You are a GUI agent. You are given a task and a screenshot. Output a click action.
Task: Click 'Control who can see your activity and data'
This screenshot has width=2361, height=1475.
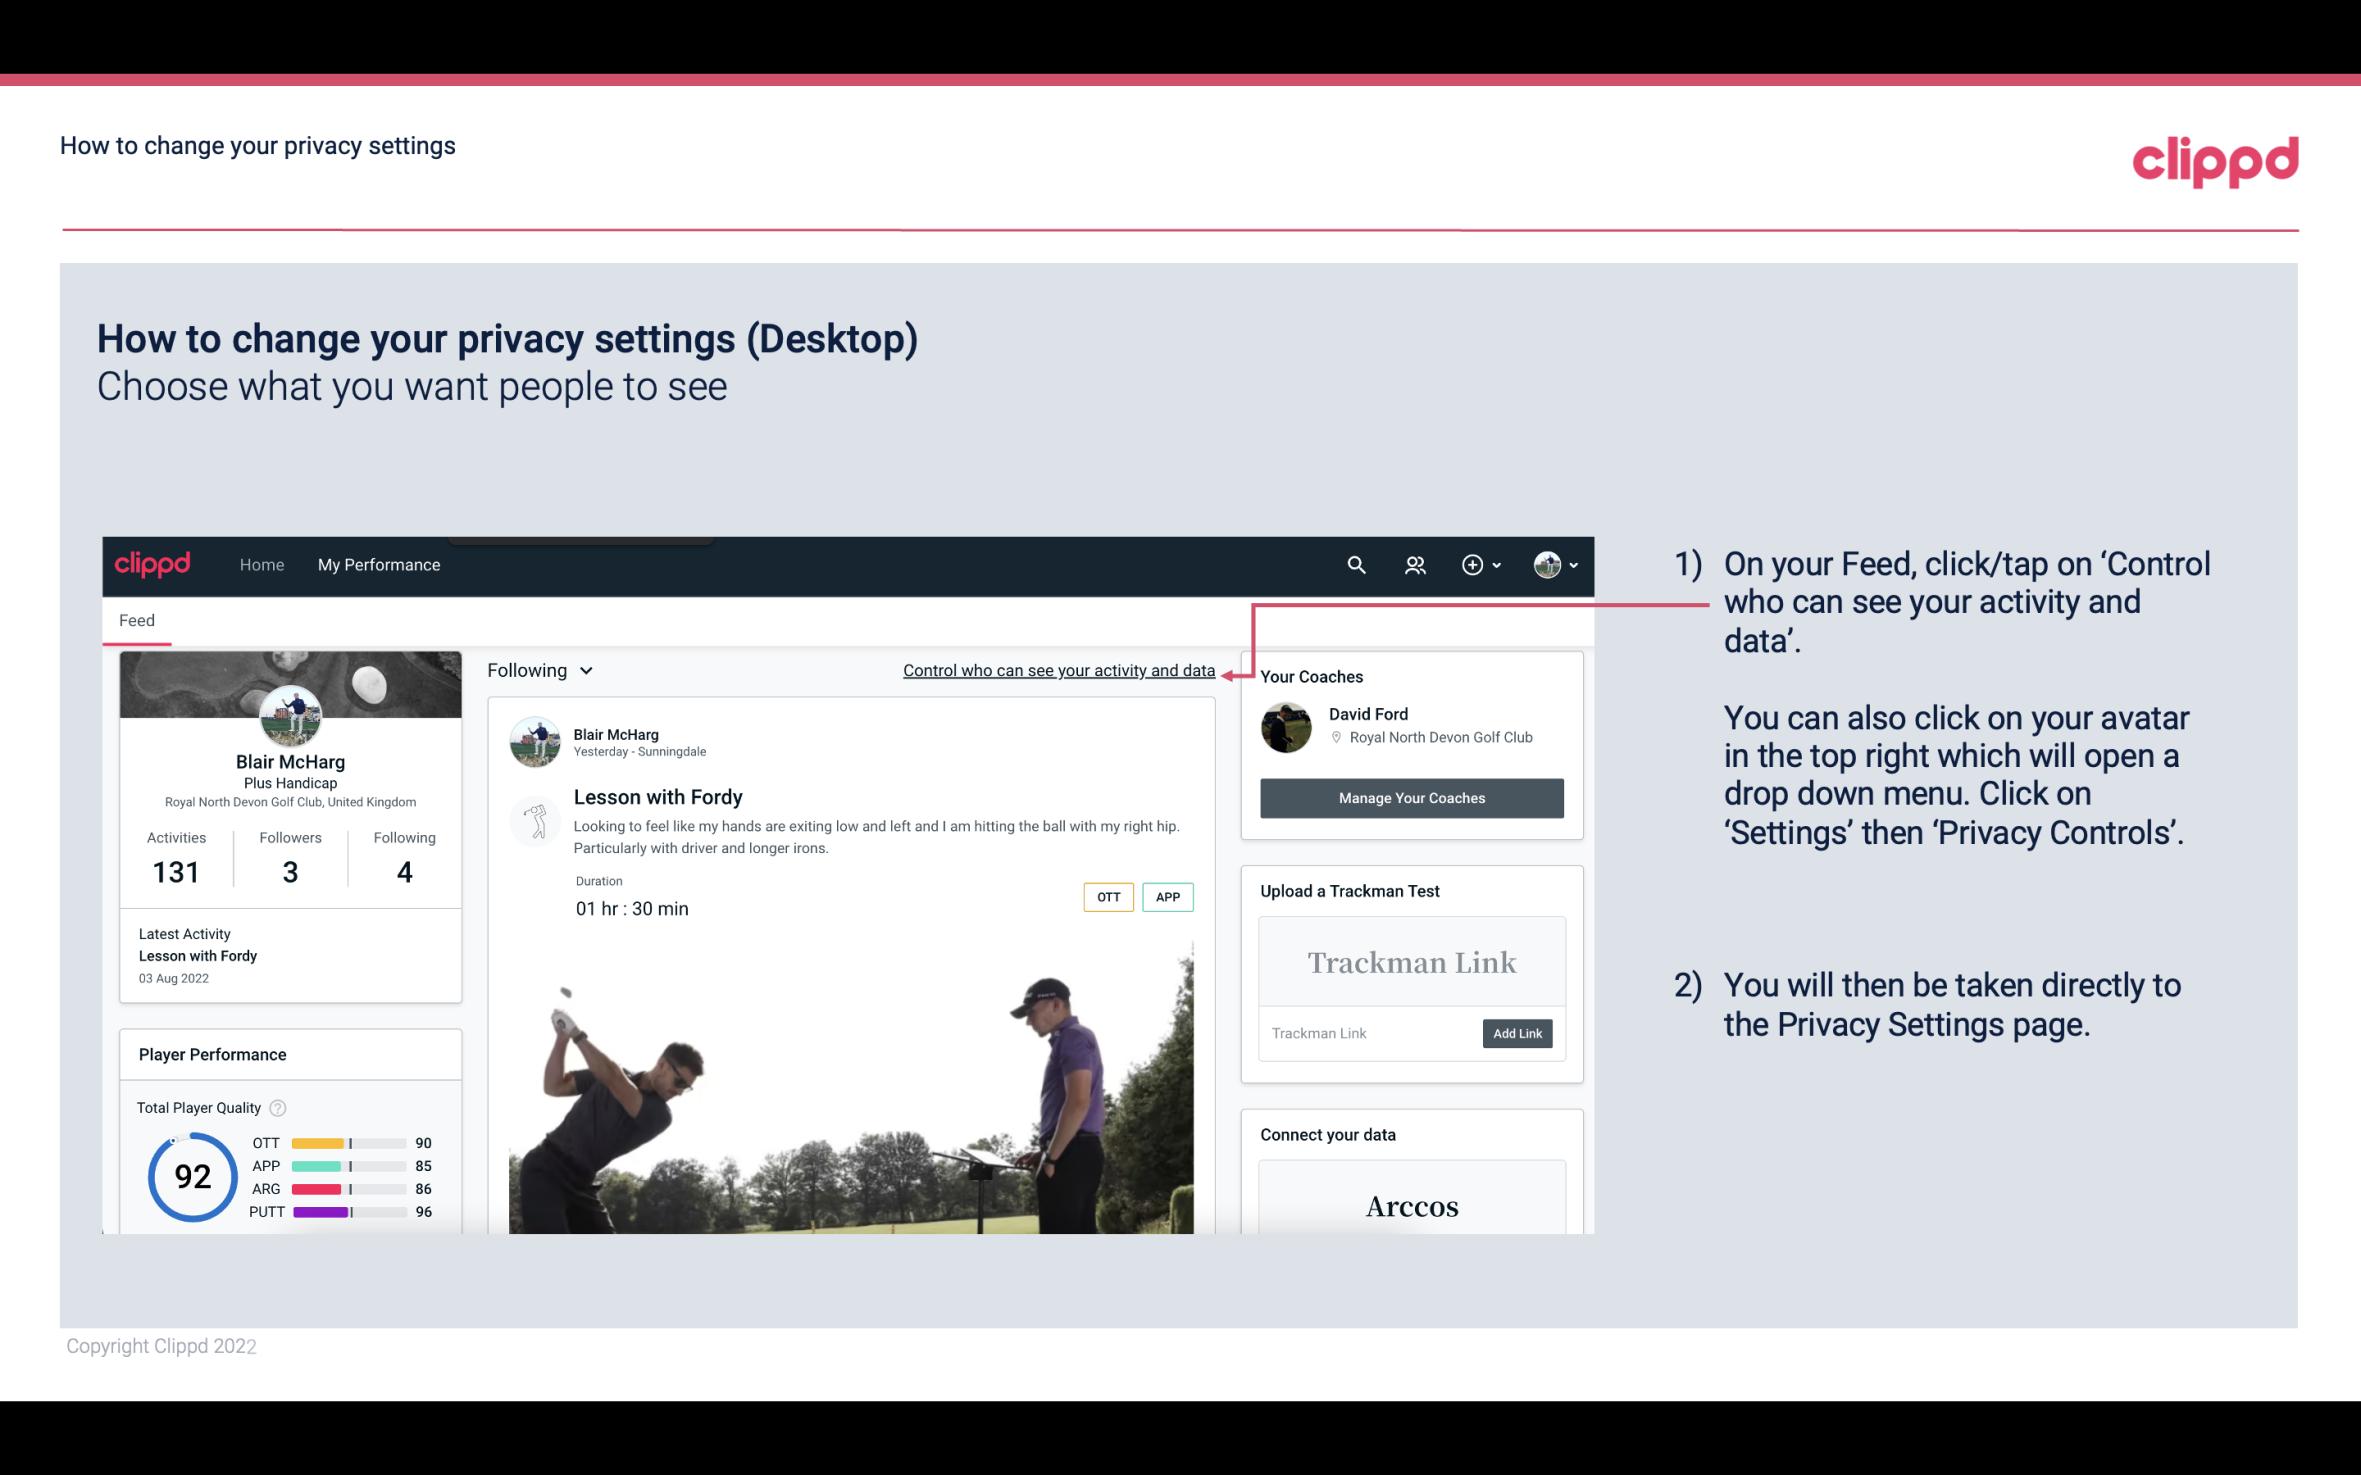coord(1057,668)
